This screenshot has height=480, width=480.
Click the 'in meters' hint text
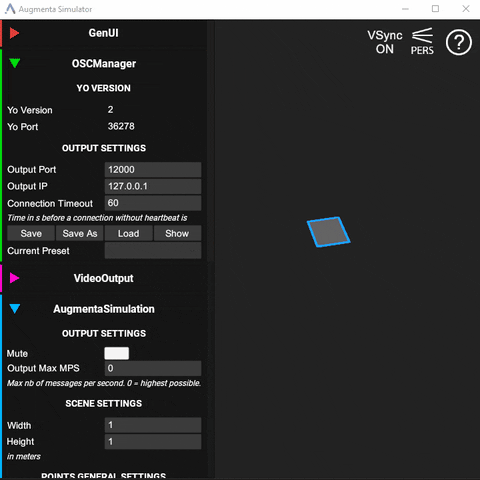click(24, 456)
